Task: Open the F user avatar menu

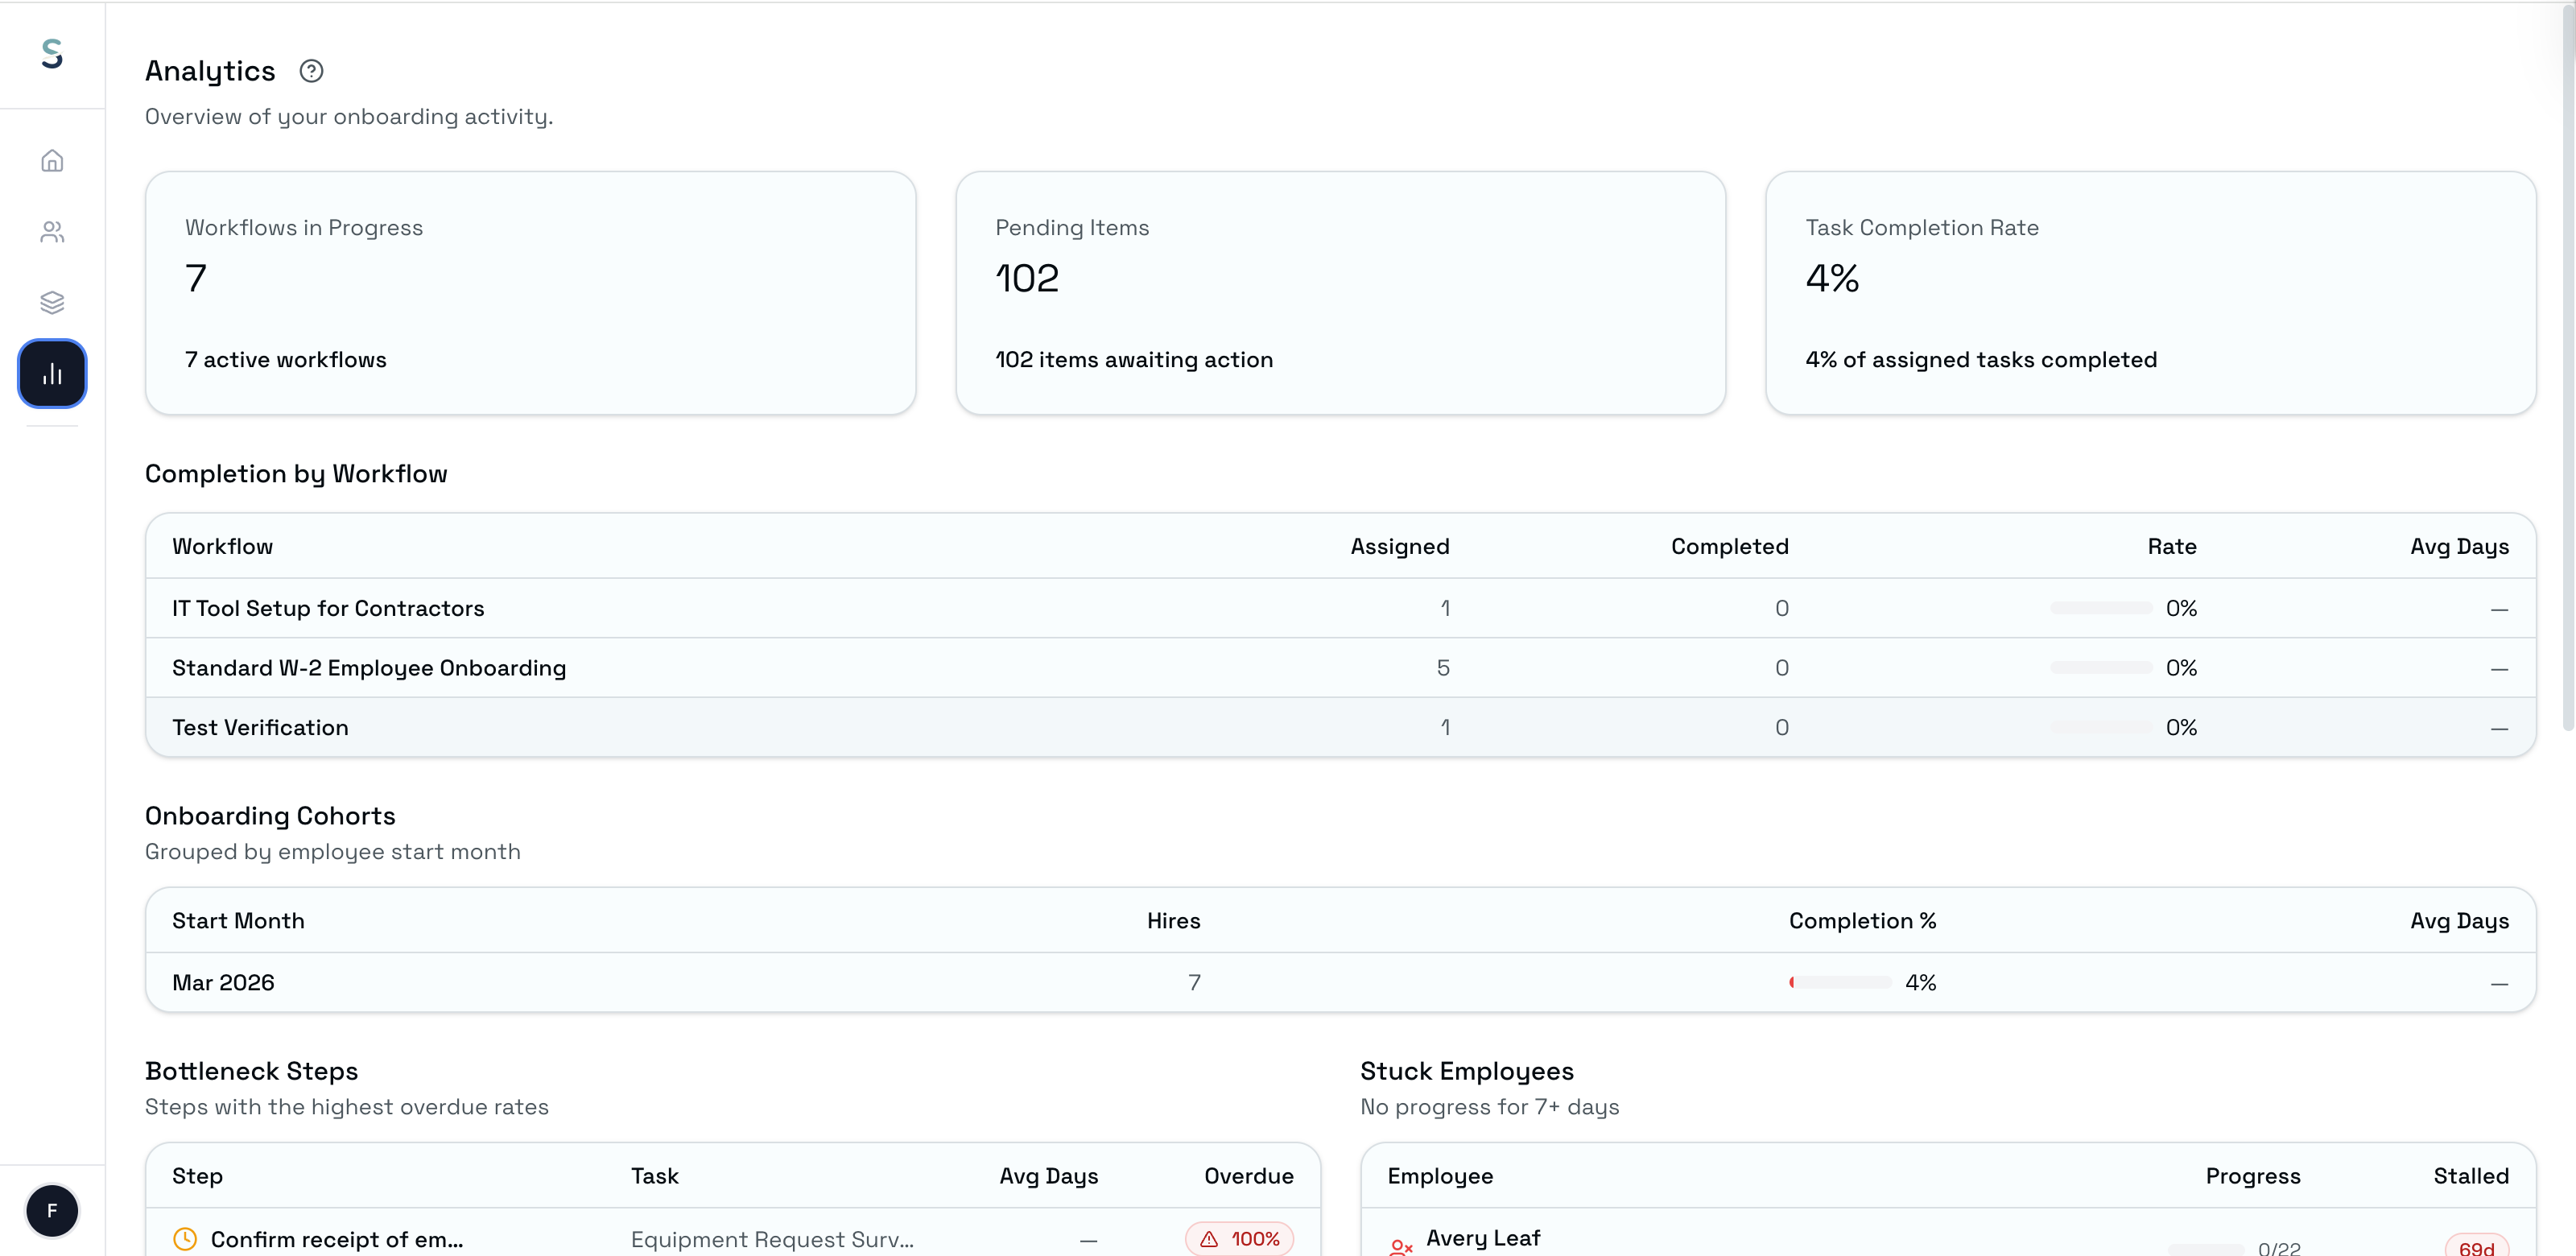Action: [52, 1211]
